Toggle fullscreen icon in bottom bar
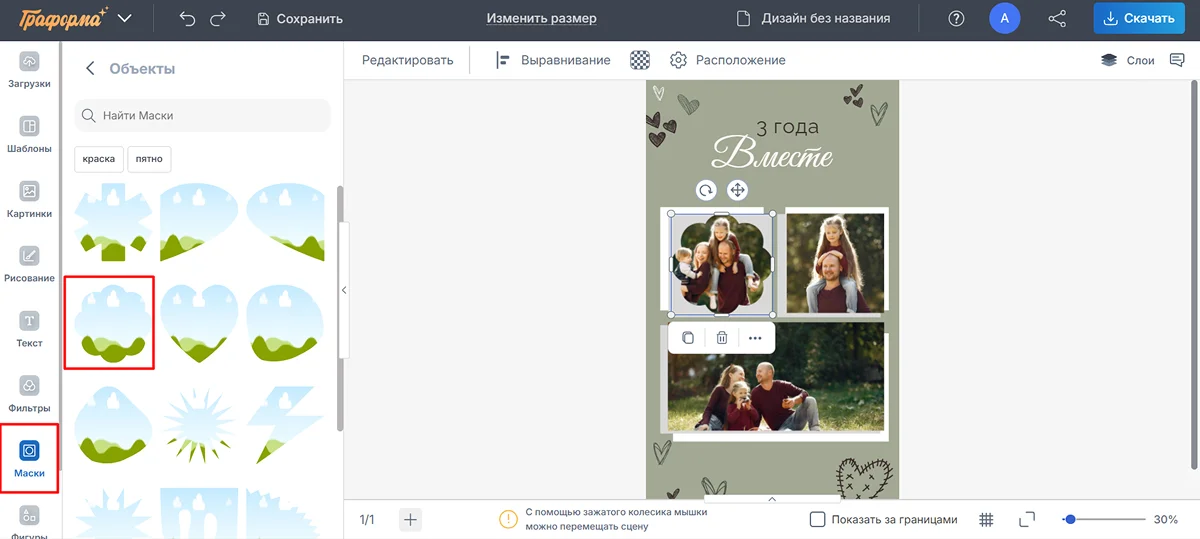This screenshot has height=539, width=1200. pos(1026,519)
